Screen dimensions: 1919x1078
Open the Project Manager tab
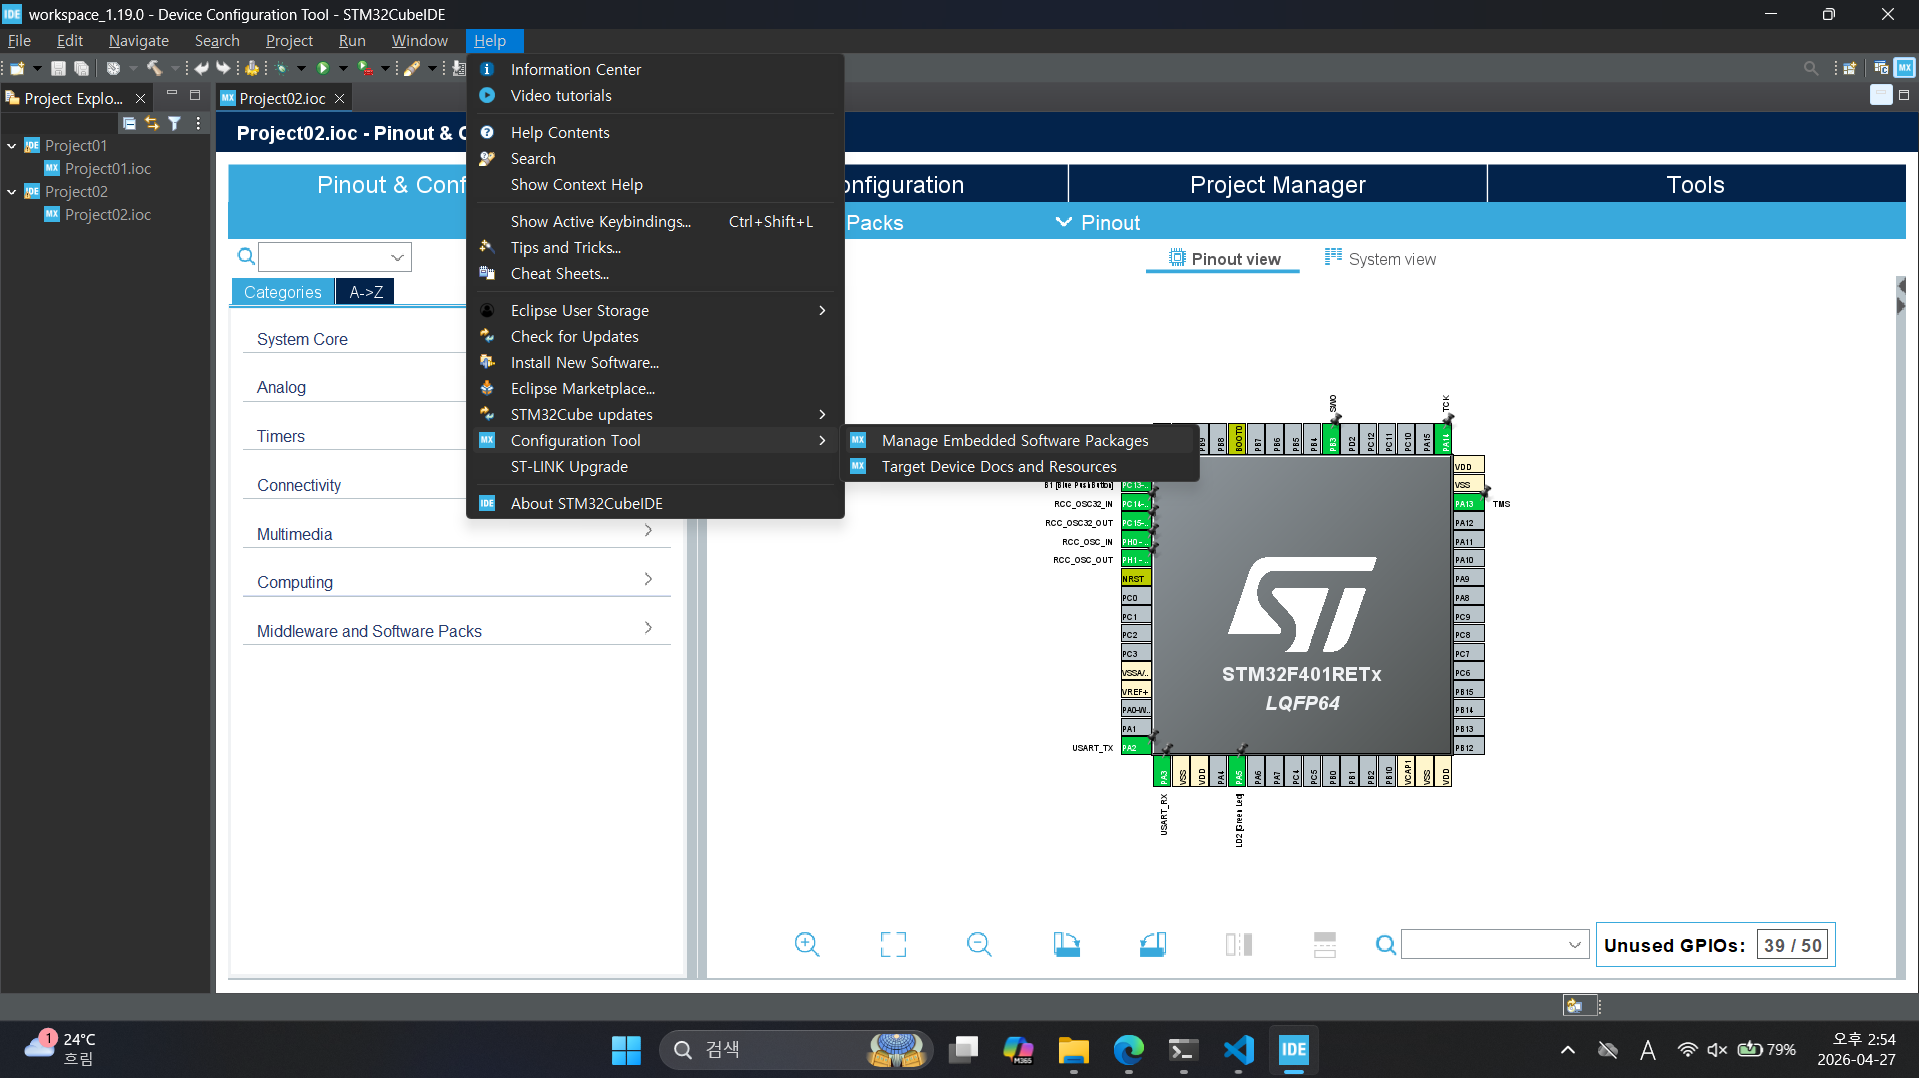coord(1277,184)
